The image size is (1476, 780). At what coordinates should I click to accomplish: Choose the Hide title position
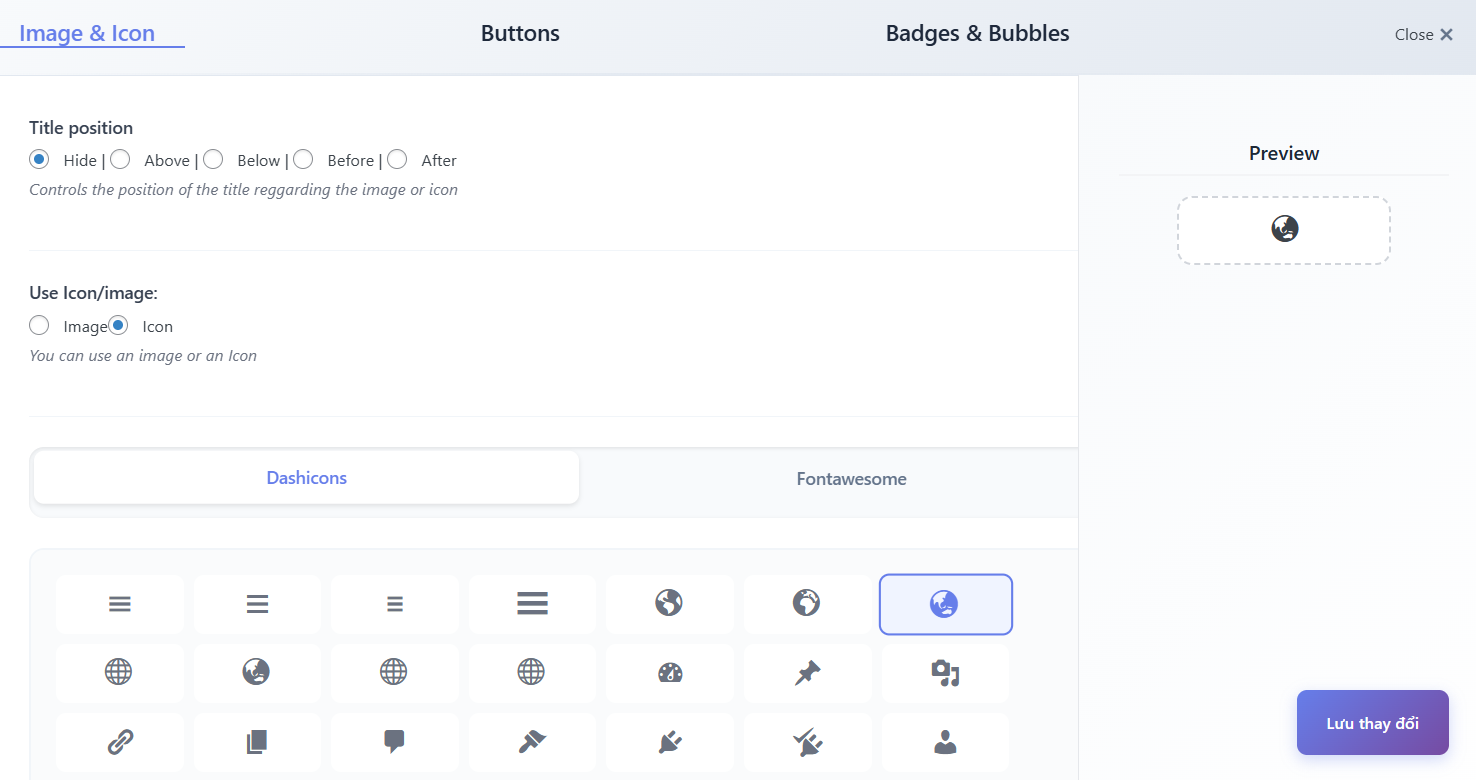click(39, 159)
